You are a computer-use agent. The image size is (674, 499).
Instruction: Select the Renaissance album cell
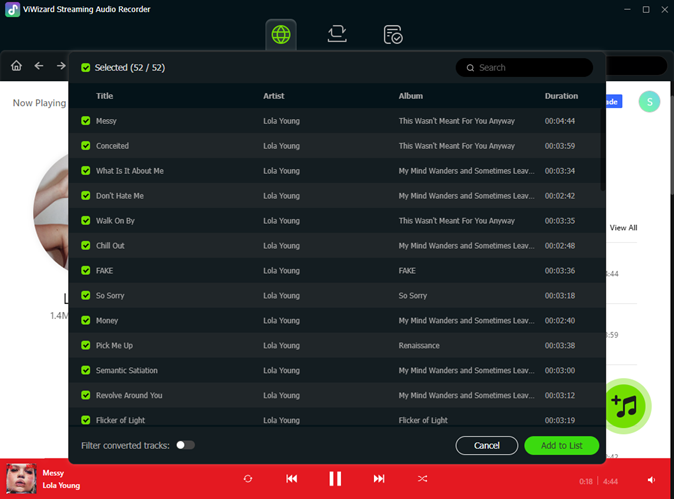point(419,346)
